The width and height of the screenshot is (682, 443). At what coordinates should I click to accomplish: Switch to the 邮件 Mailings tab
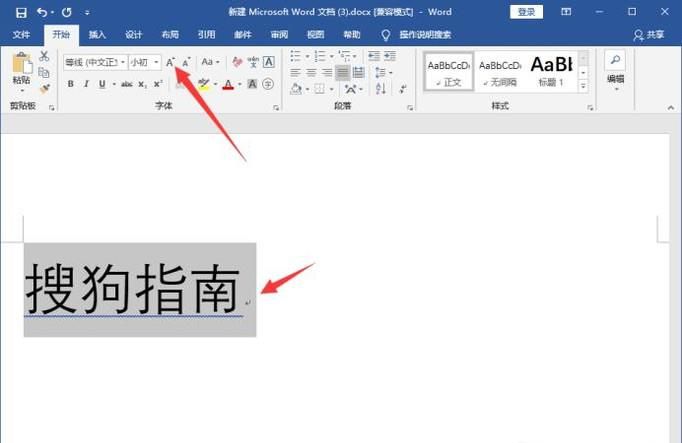[243, 34]
